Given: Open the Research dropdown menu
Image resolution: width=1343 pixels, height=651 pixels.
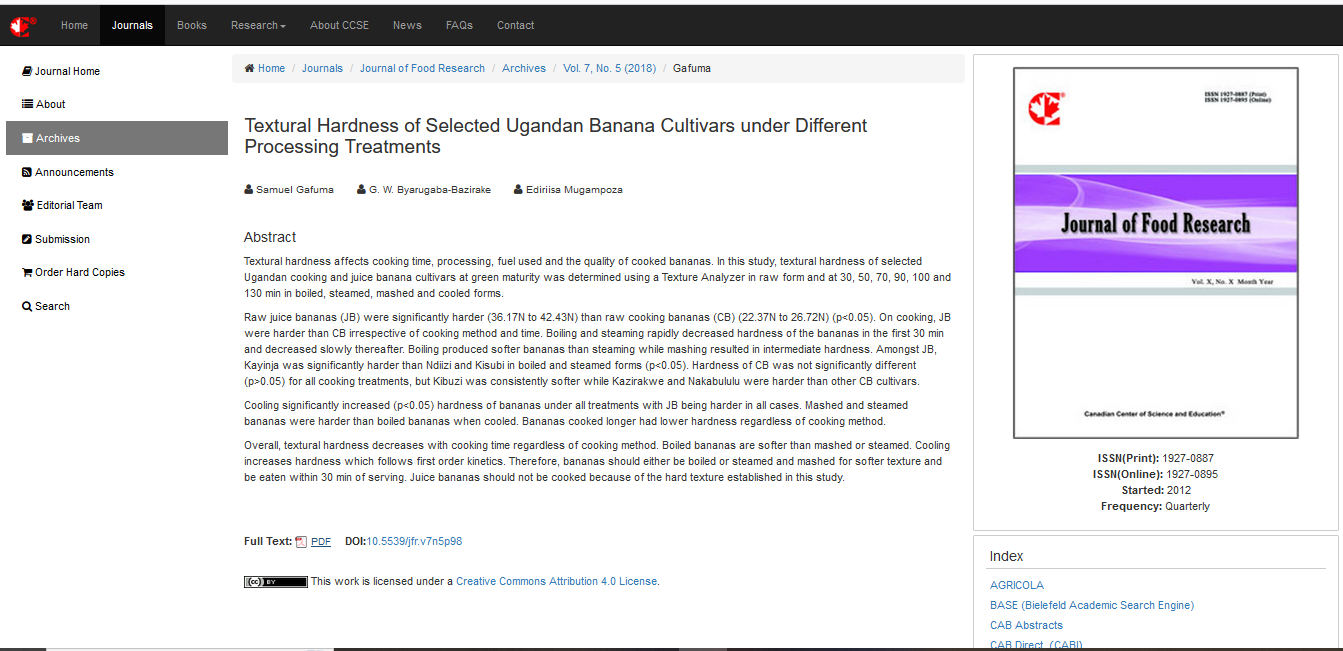Looking at the screenshot, I should point(258,25).
